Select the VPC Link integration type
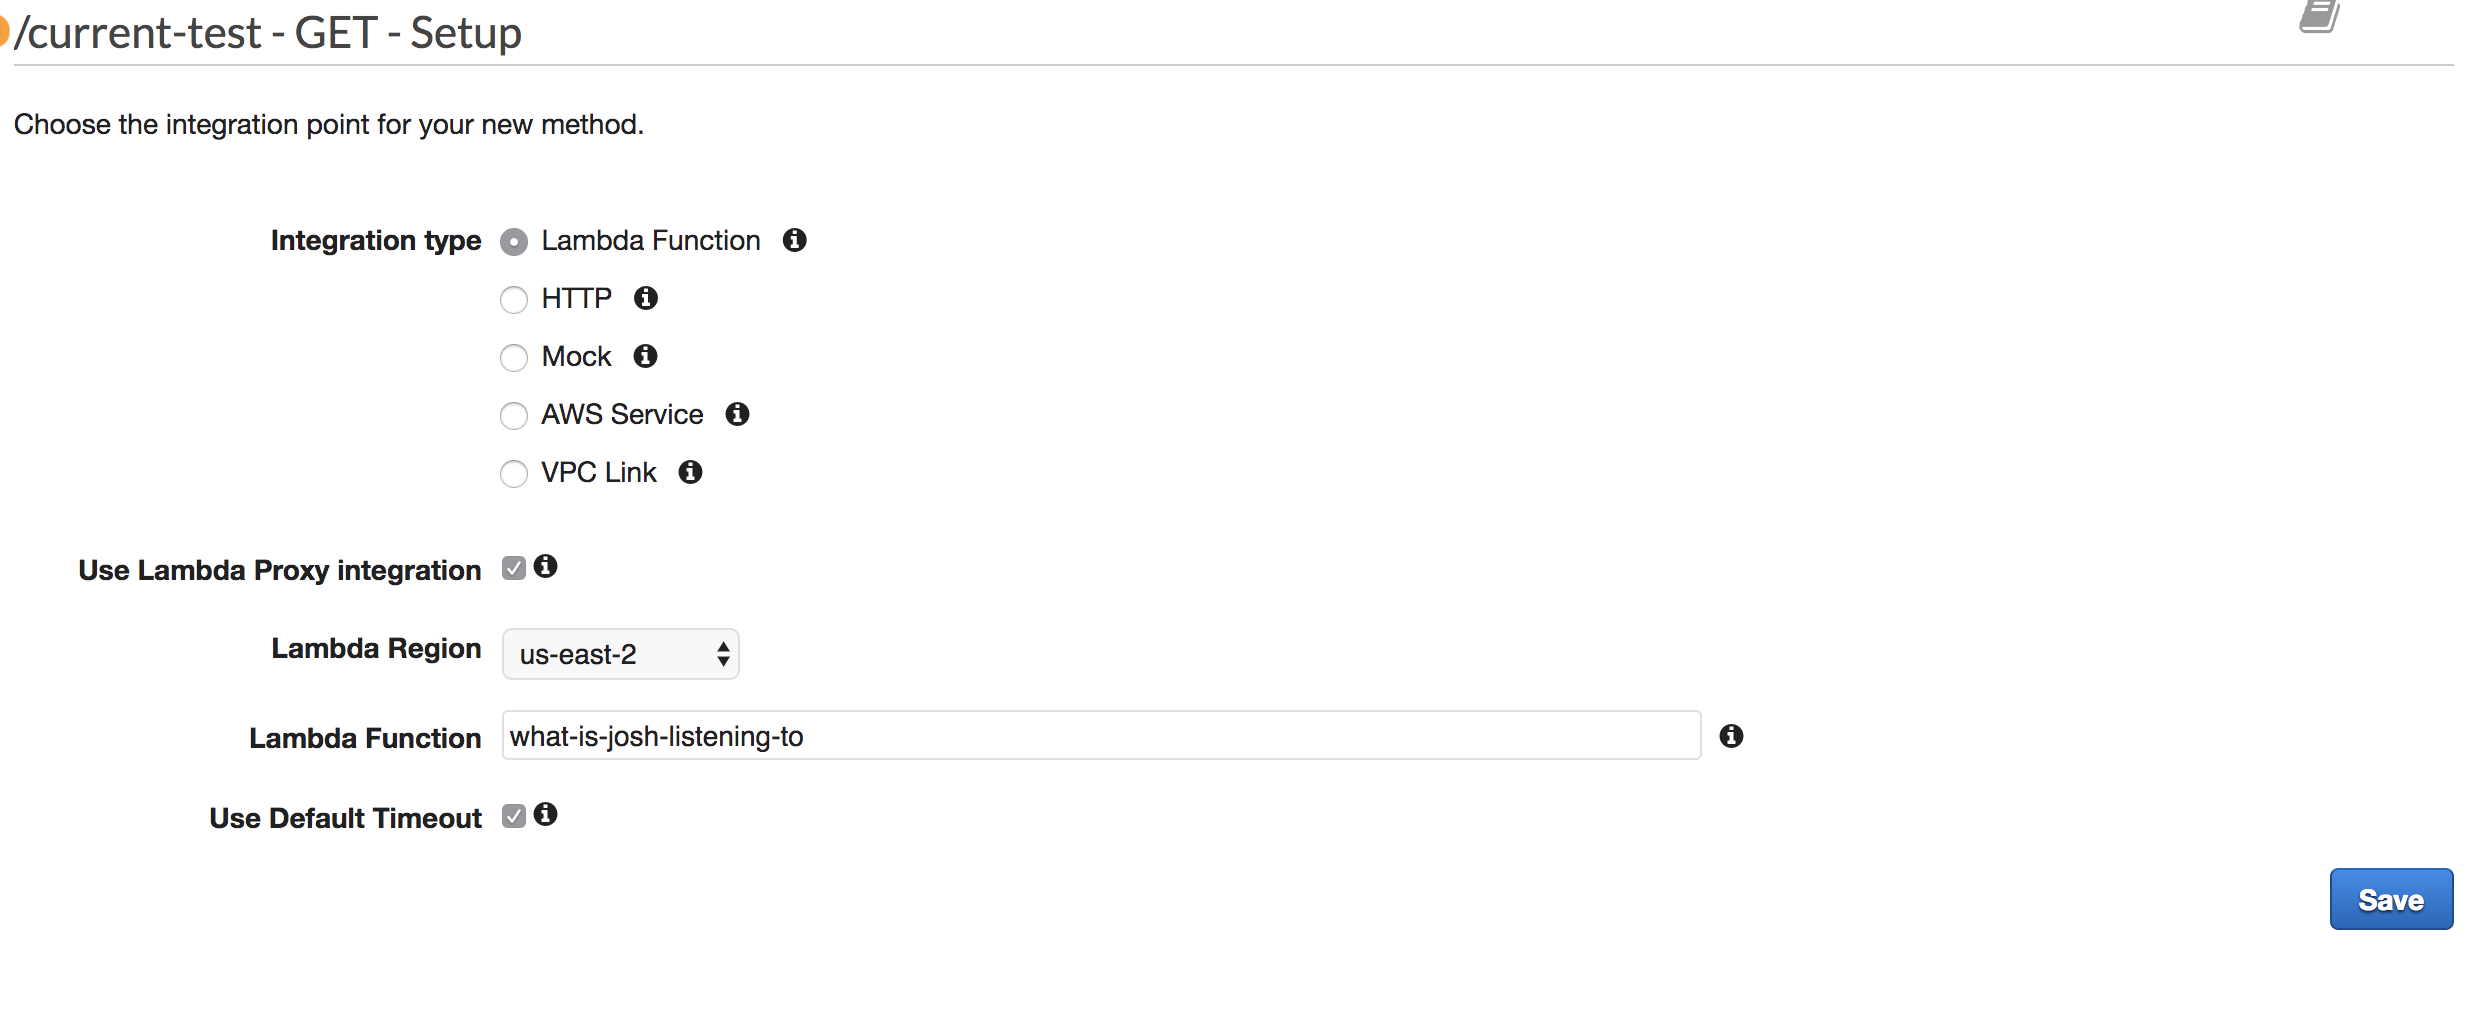This screenshot has width=2474, height=1030. [x=514, y=473]
